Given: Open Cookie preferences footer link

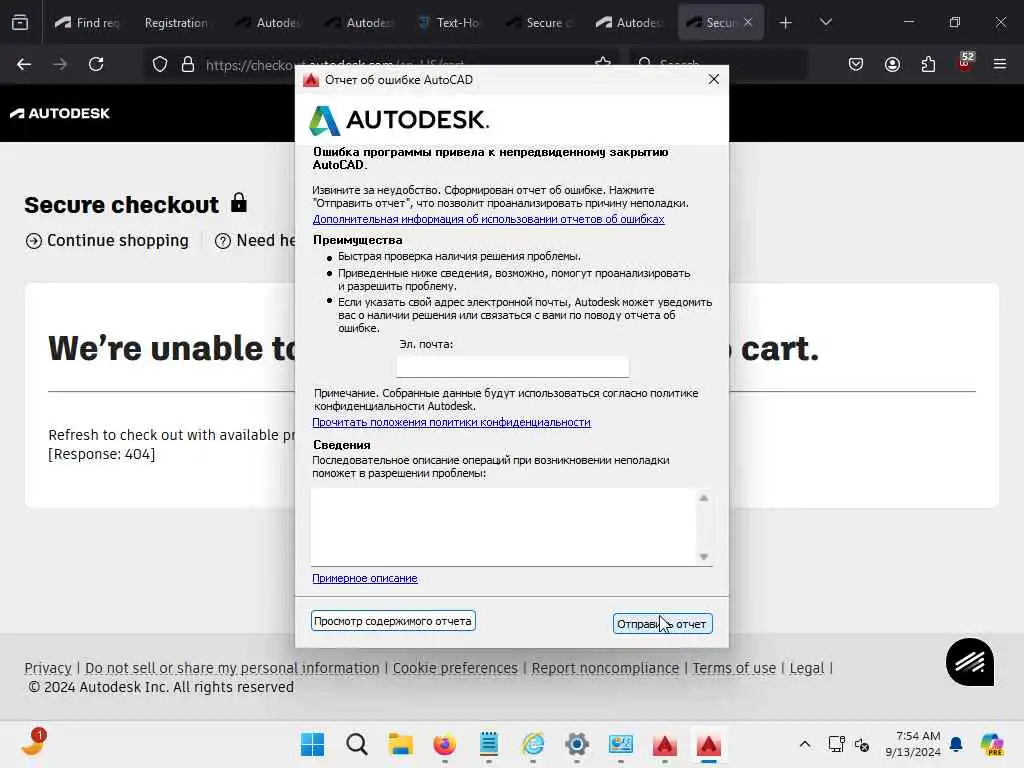Looking at the screenshot, I should (455, 668).
